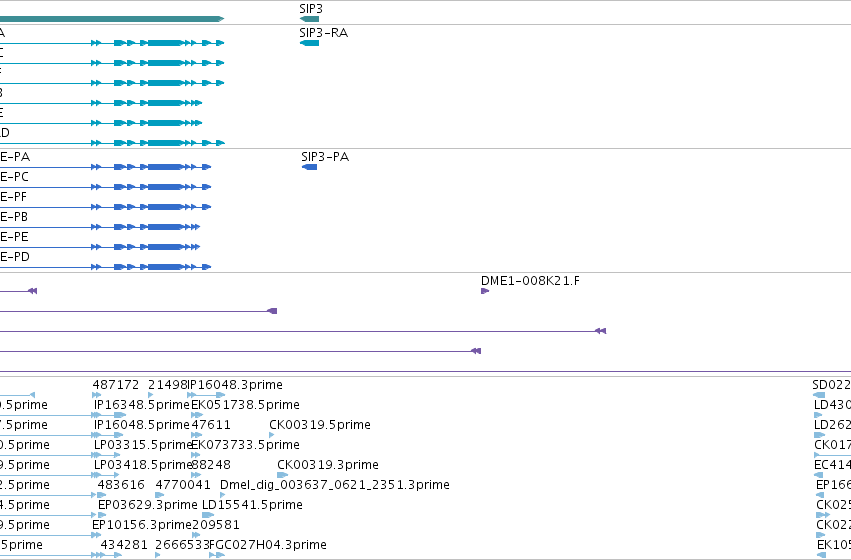Select the LD15541.5prime feature glyph

point(208,516)
